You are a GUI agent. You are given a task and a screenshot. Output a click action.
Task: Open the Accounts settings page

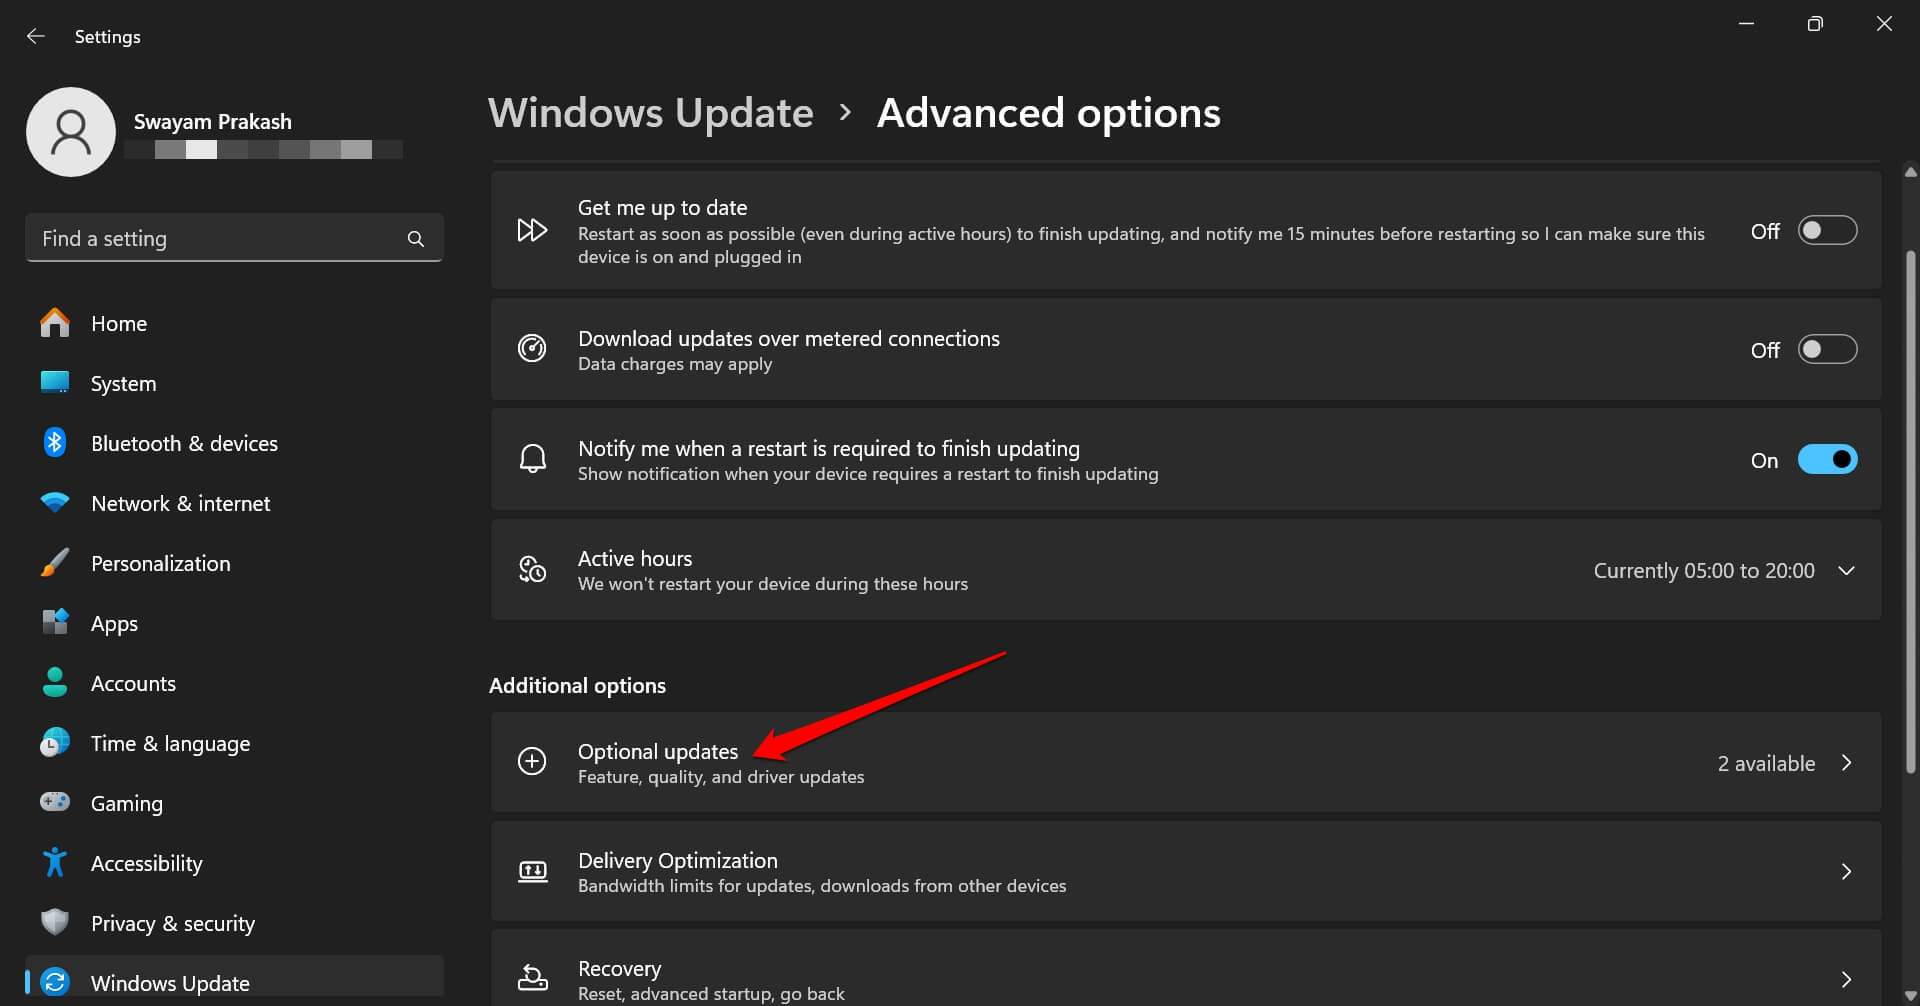(133, 684)
